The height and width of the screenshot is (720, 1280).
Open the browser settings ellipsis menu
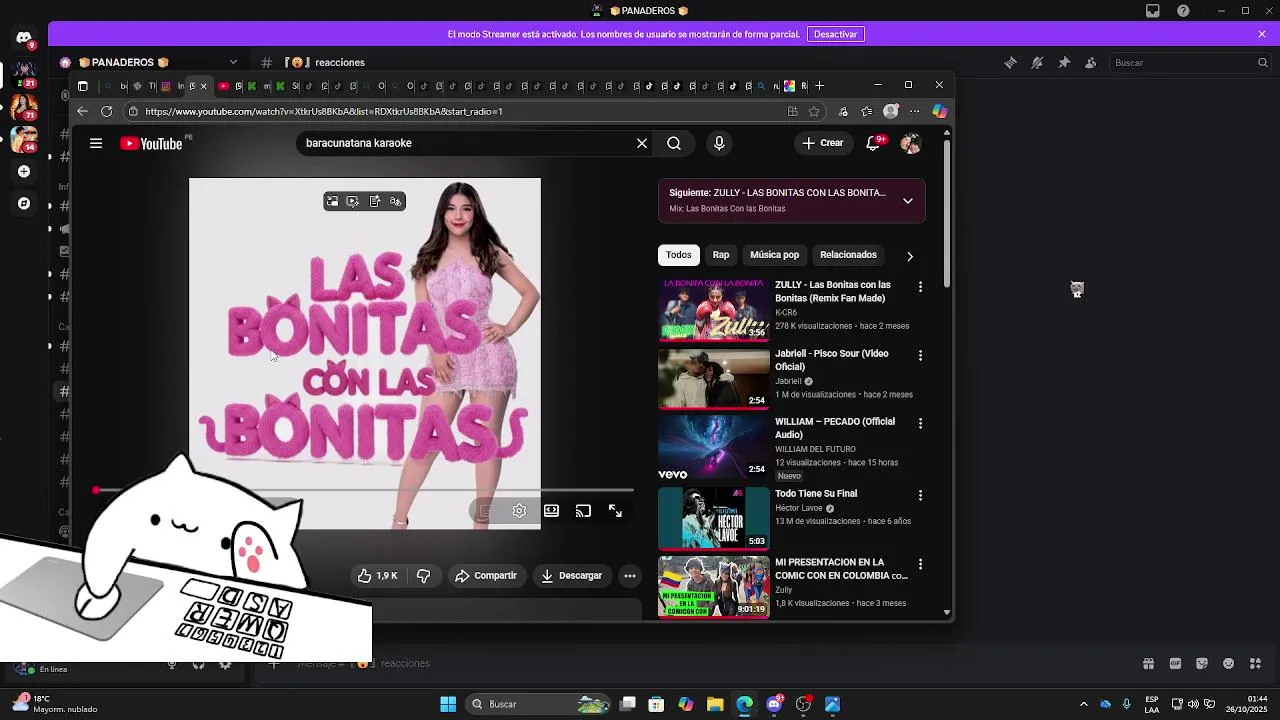pyautogui.click(x=914, y=111)
